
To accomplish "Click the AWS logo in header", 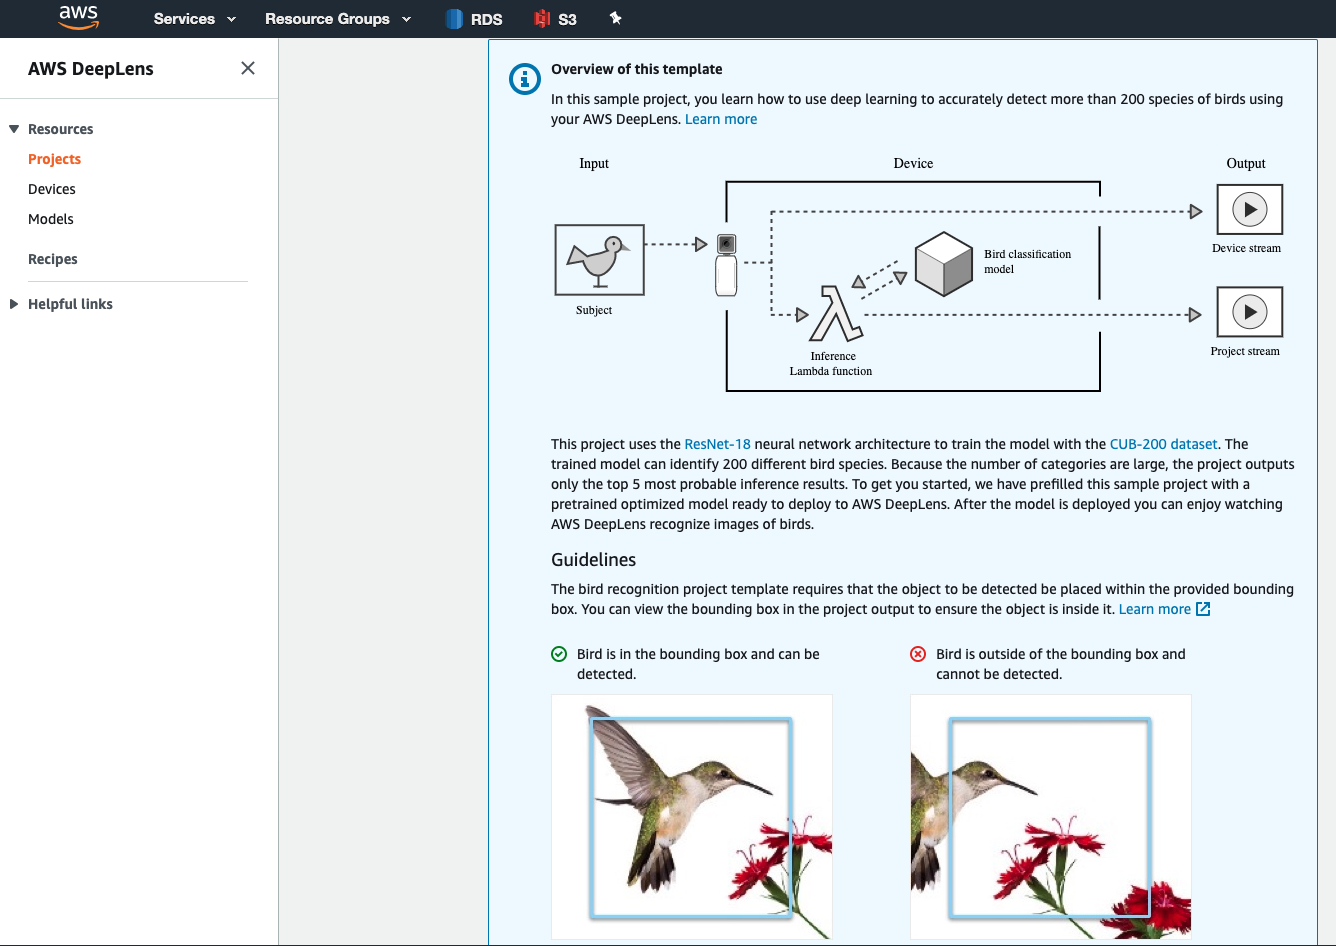I will pyautogui.click(x=78, y=18).
